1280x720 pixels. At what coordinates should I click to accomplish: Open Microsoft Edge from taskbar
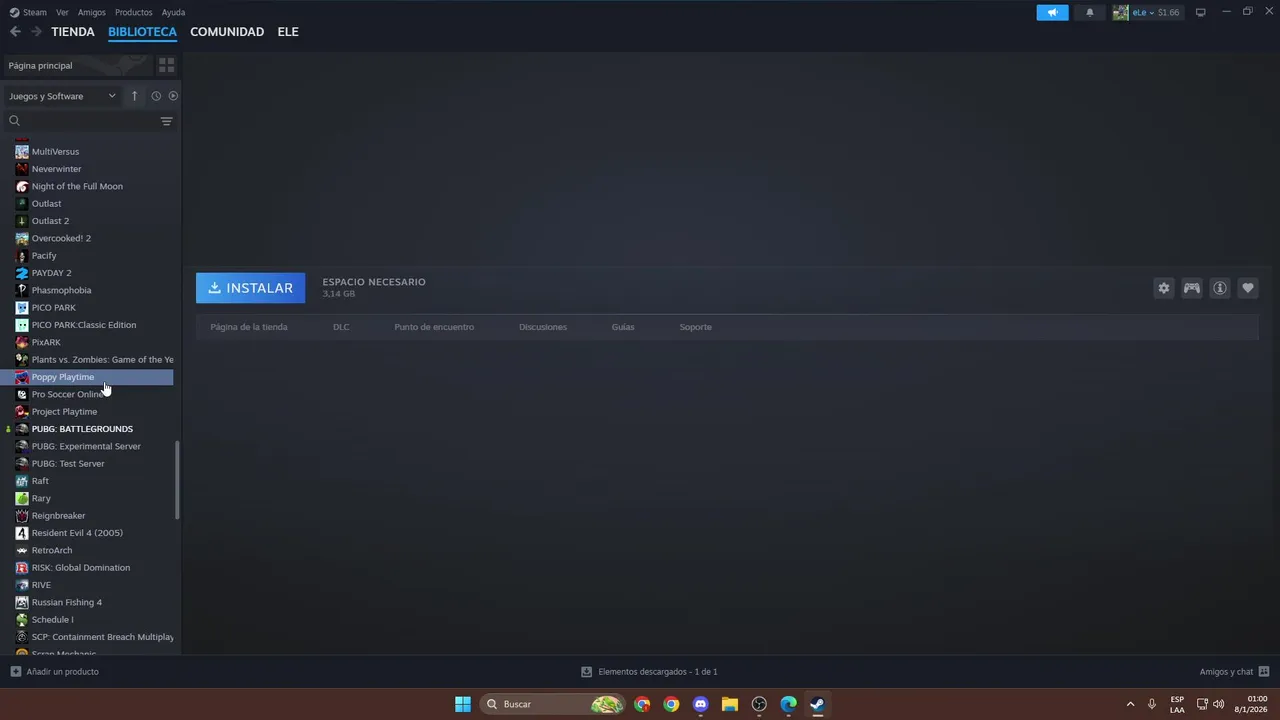tap(788, 704)
